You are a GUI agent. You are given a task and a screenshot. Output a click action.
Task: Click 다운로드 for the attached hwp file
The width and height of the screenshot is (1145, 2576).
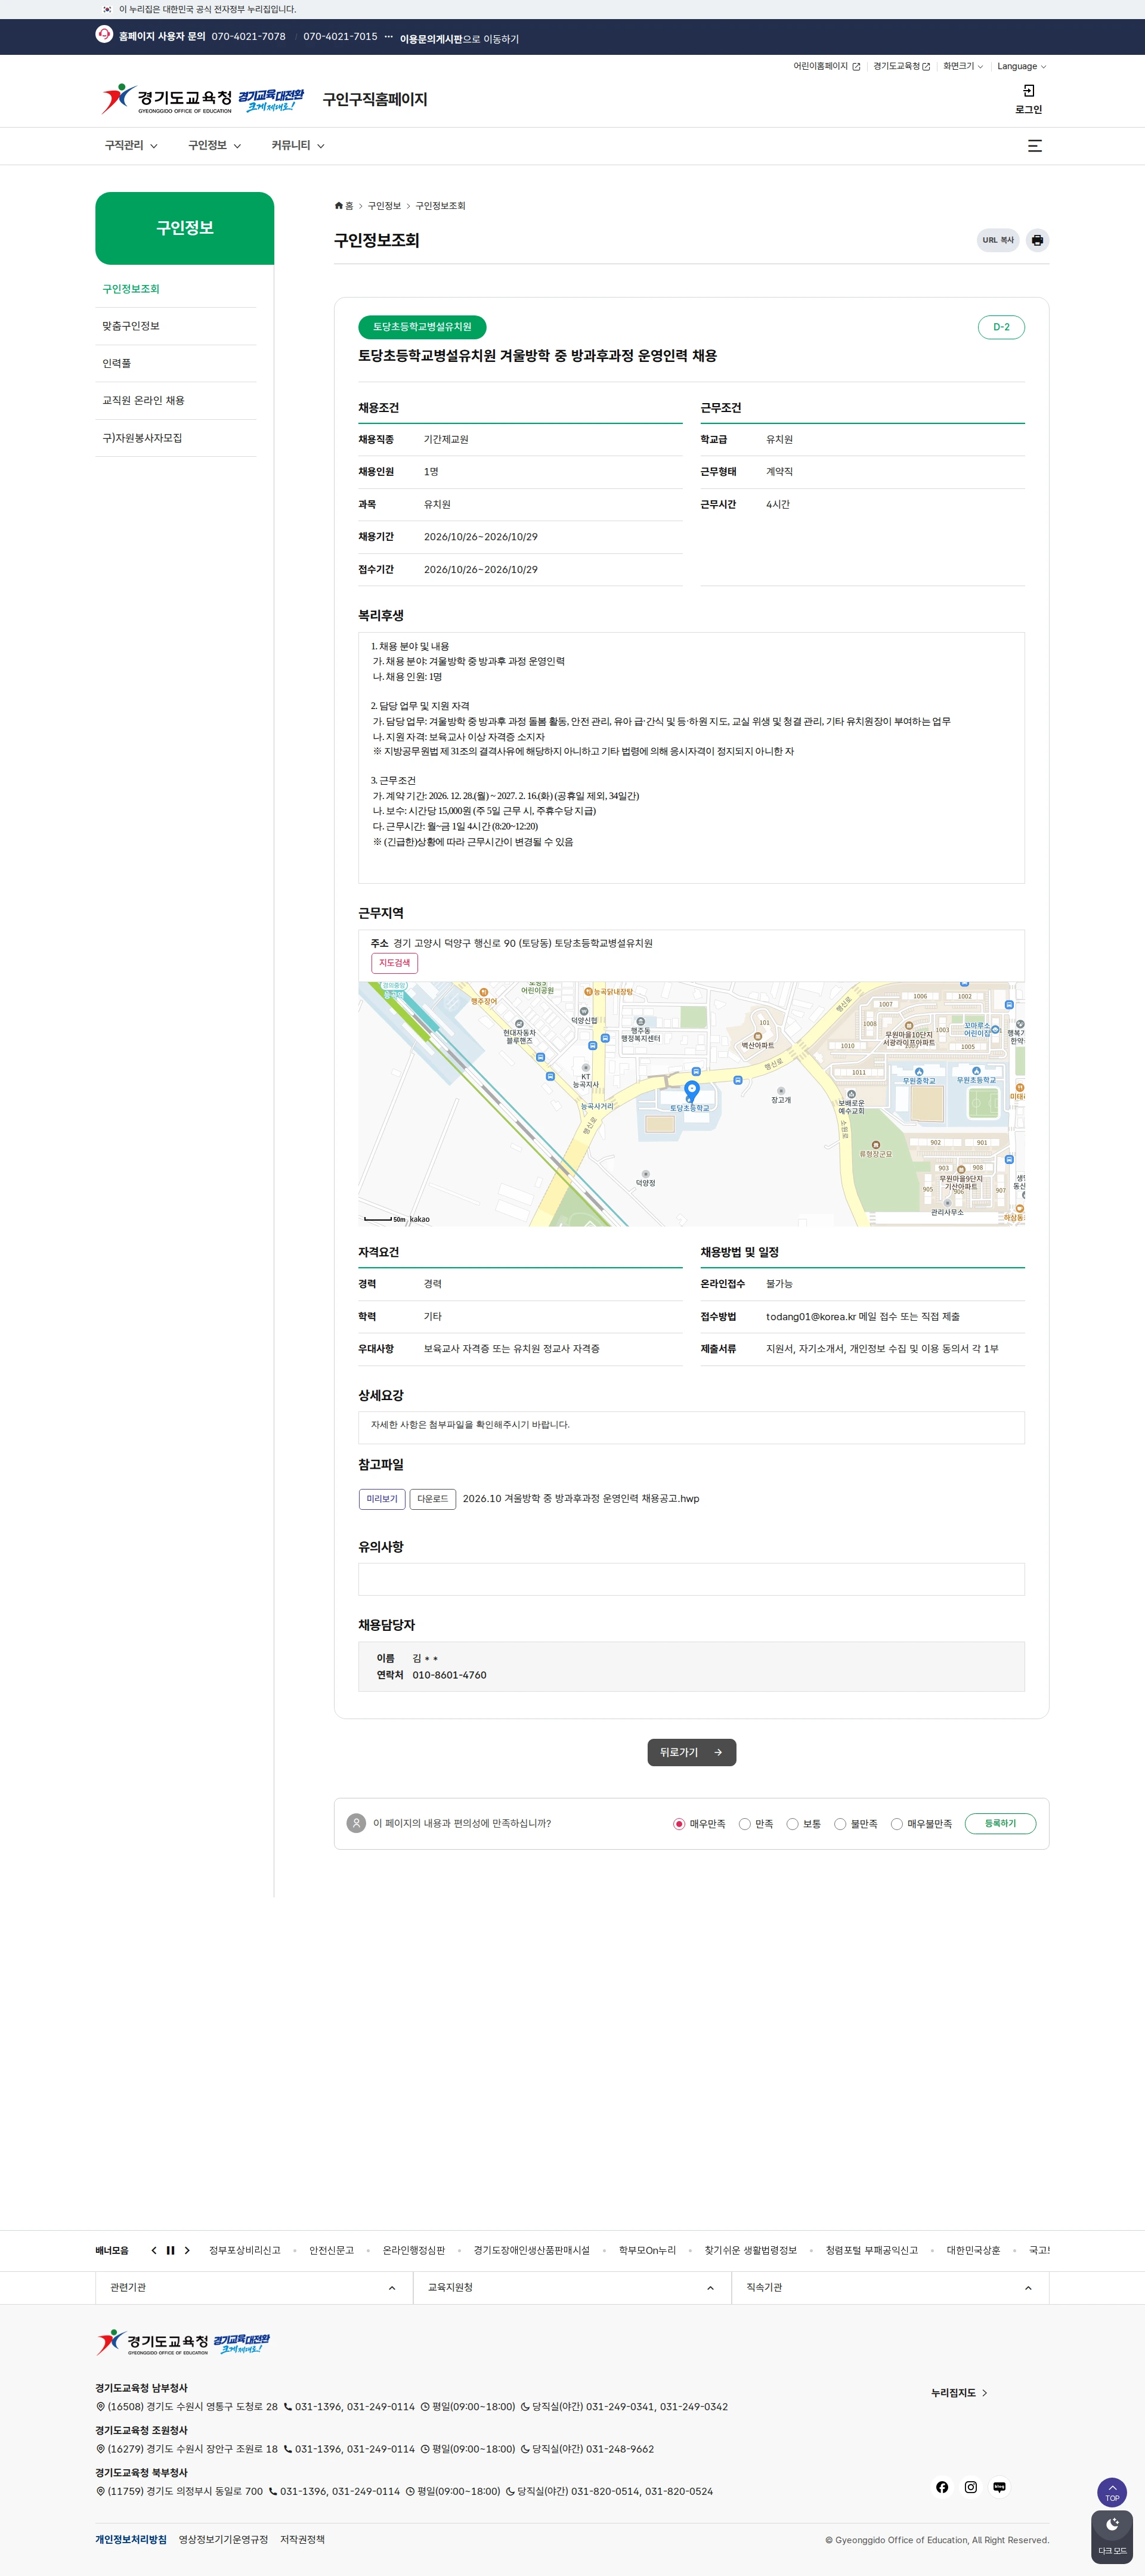pos(433,1499)
